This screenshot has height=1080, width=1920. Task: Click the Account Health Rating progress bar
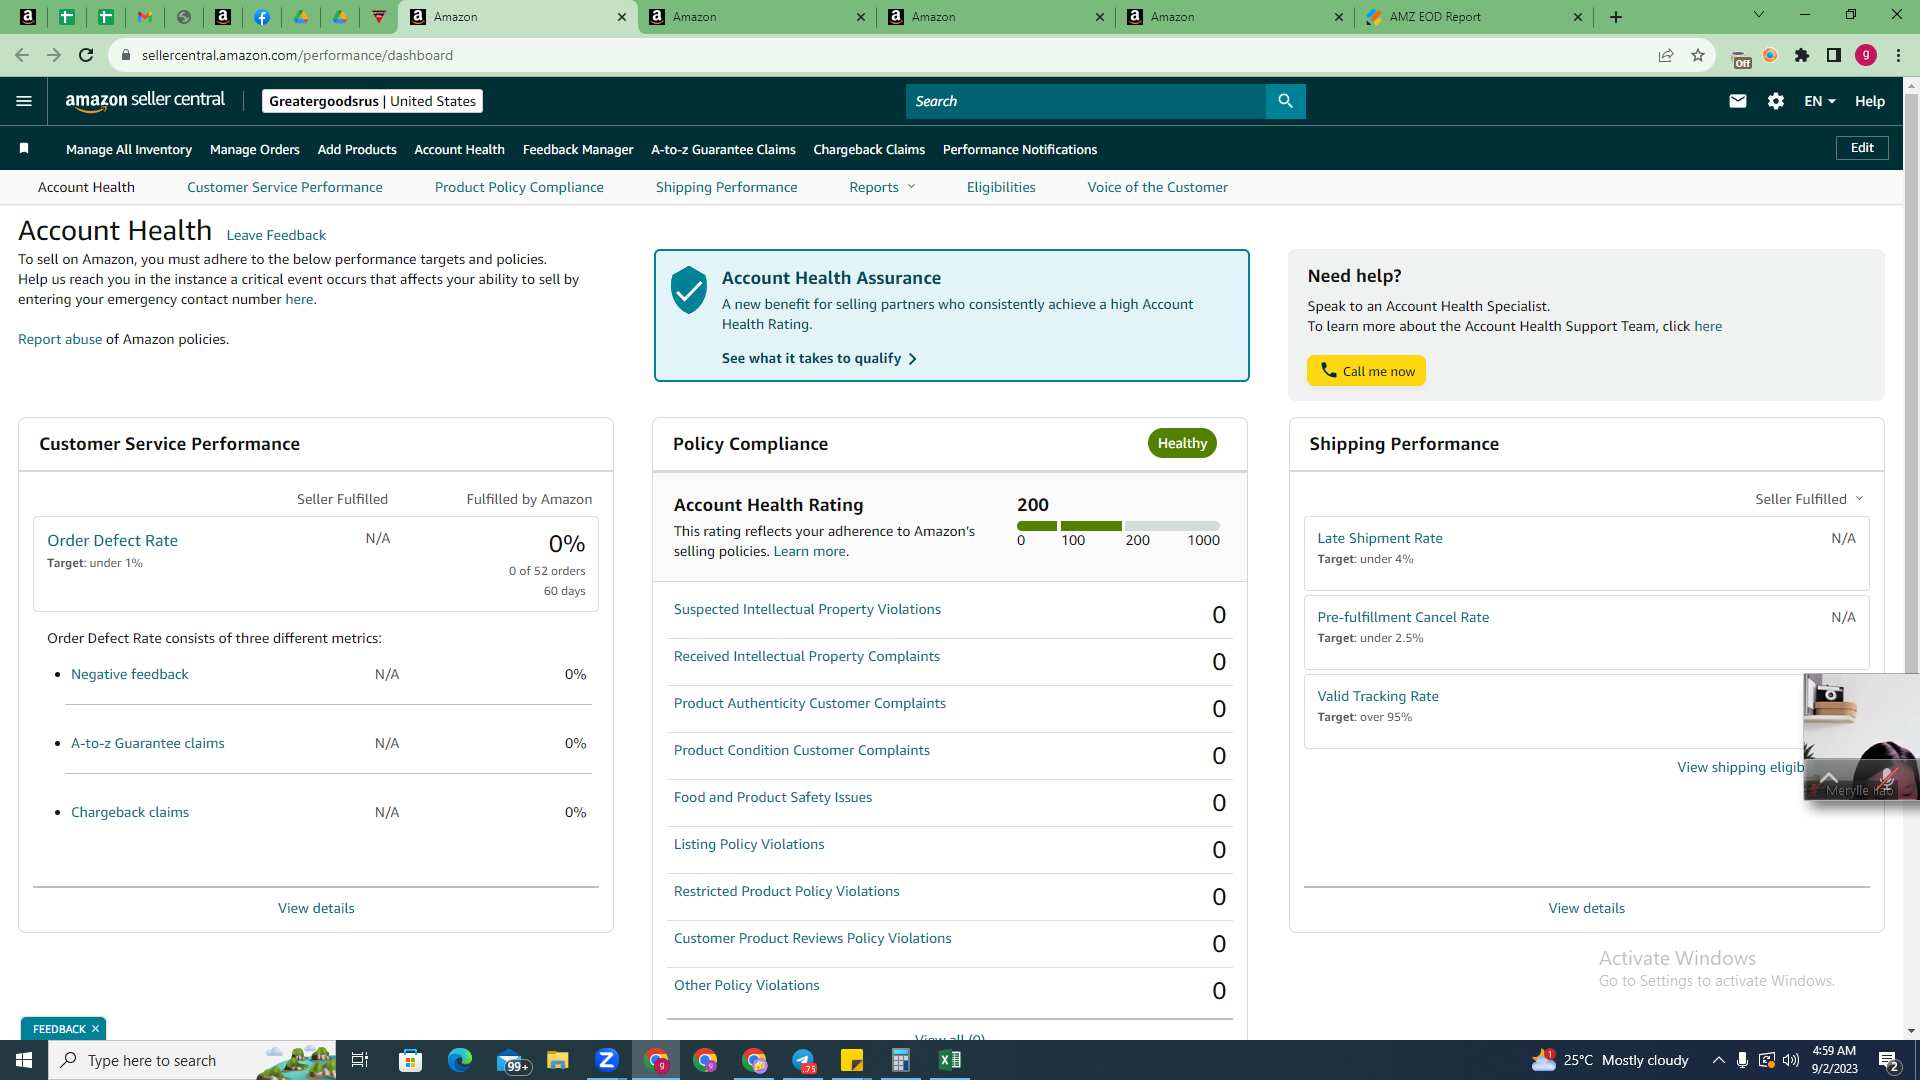coord(1118,525)
